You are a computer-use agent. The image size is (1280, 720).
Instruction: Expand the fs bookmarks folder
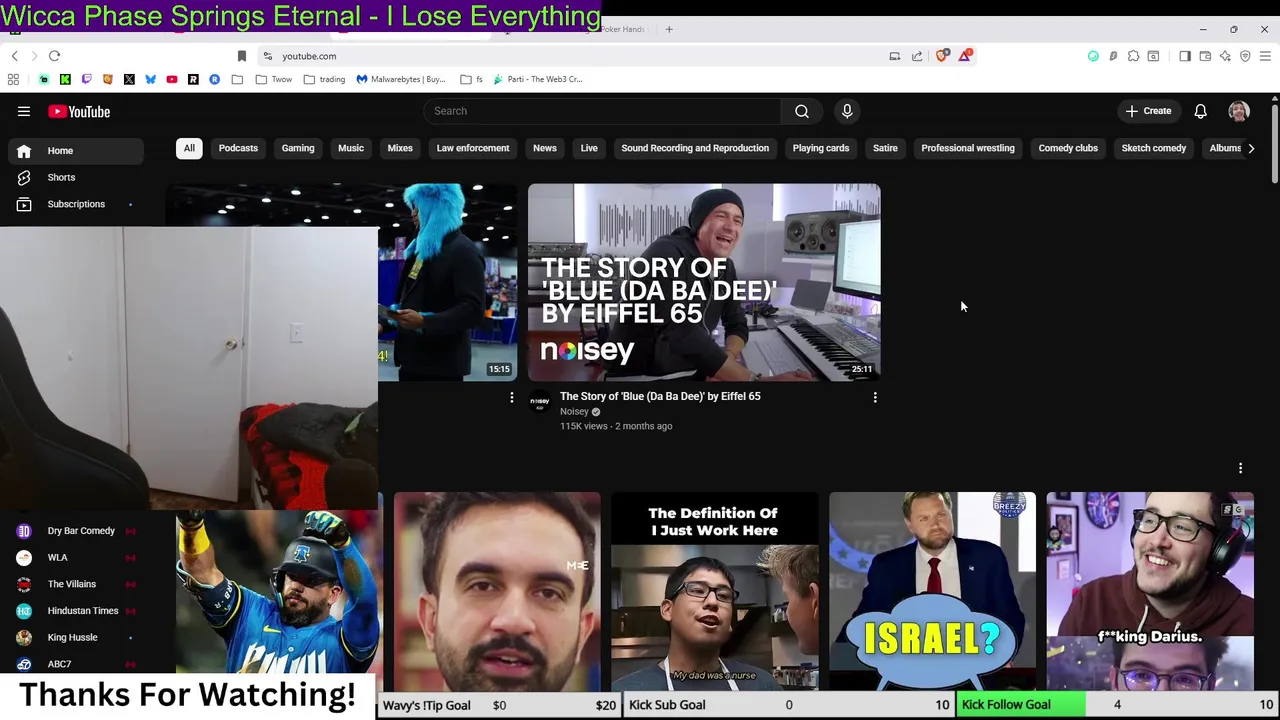[x=473, y=79]
